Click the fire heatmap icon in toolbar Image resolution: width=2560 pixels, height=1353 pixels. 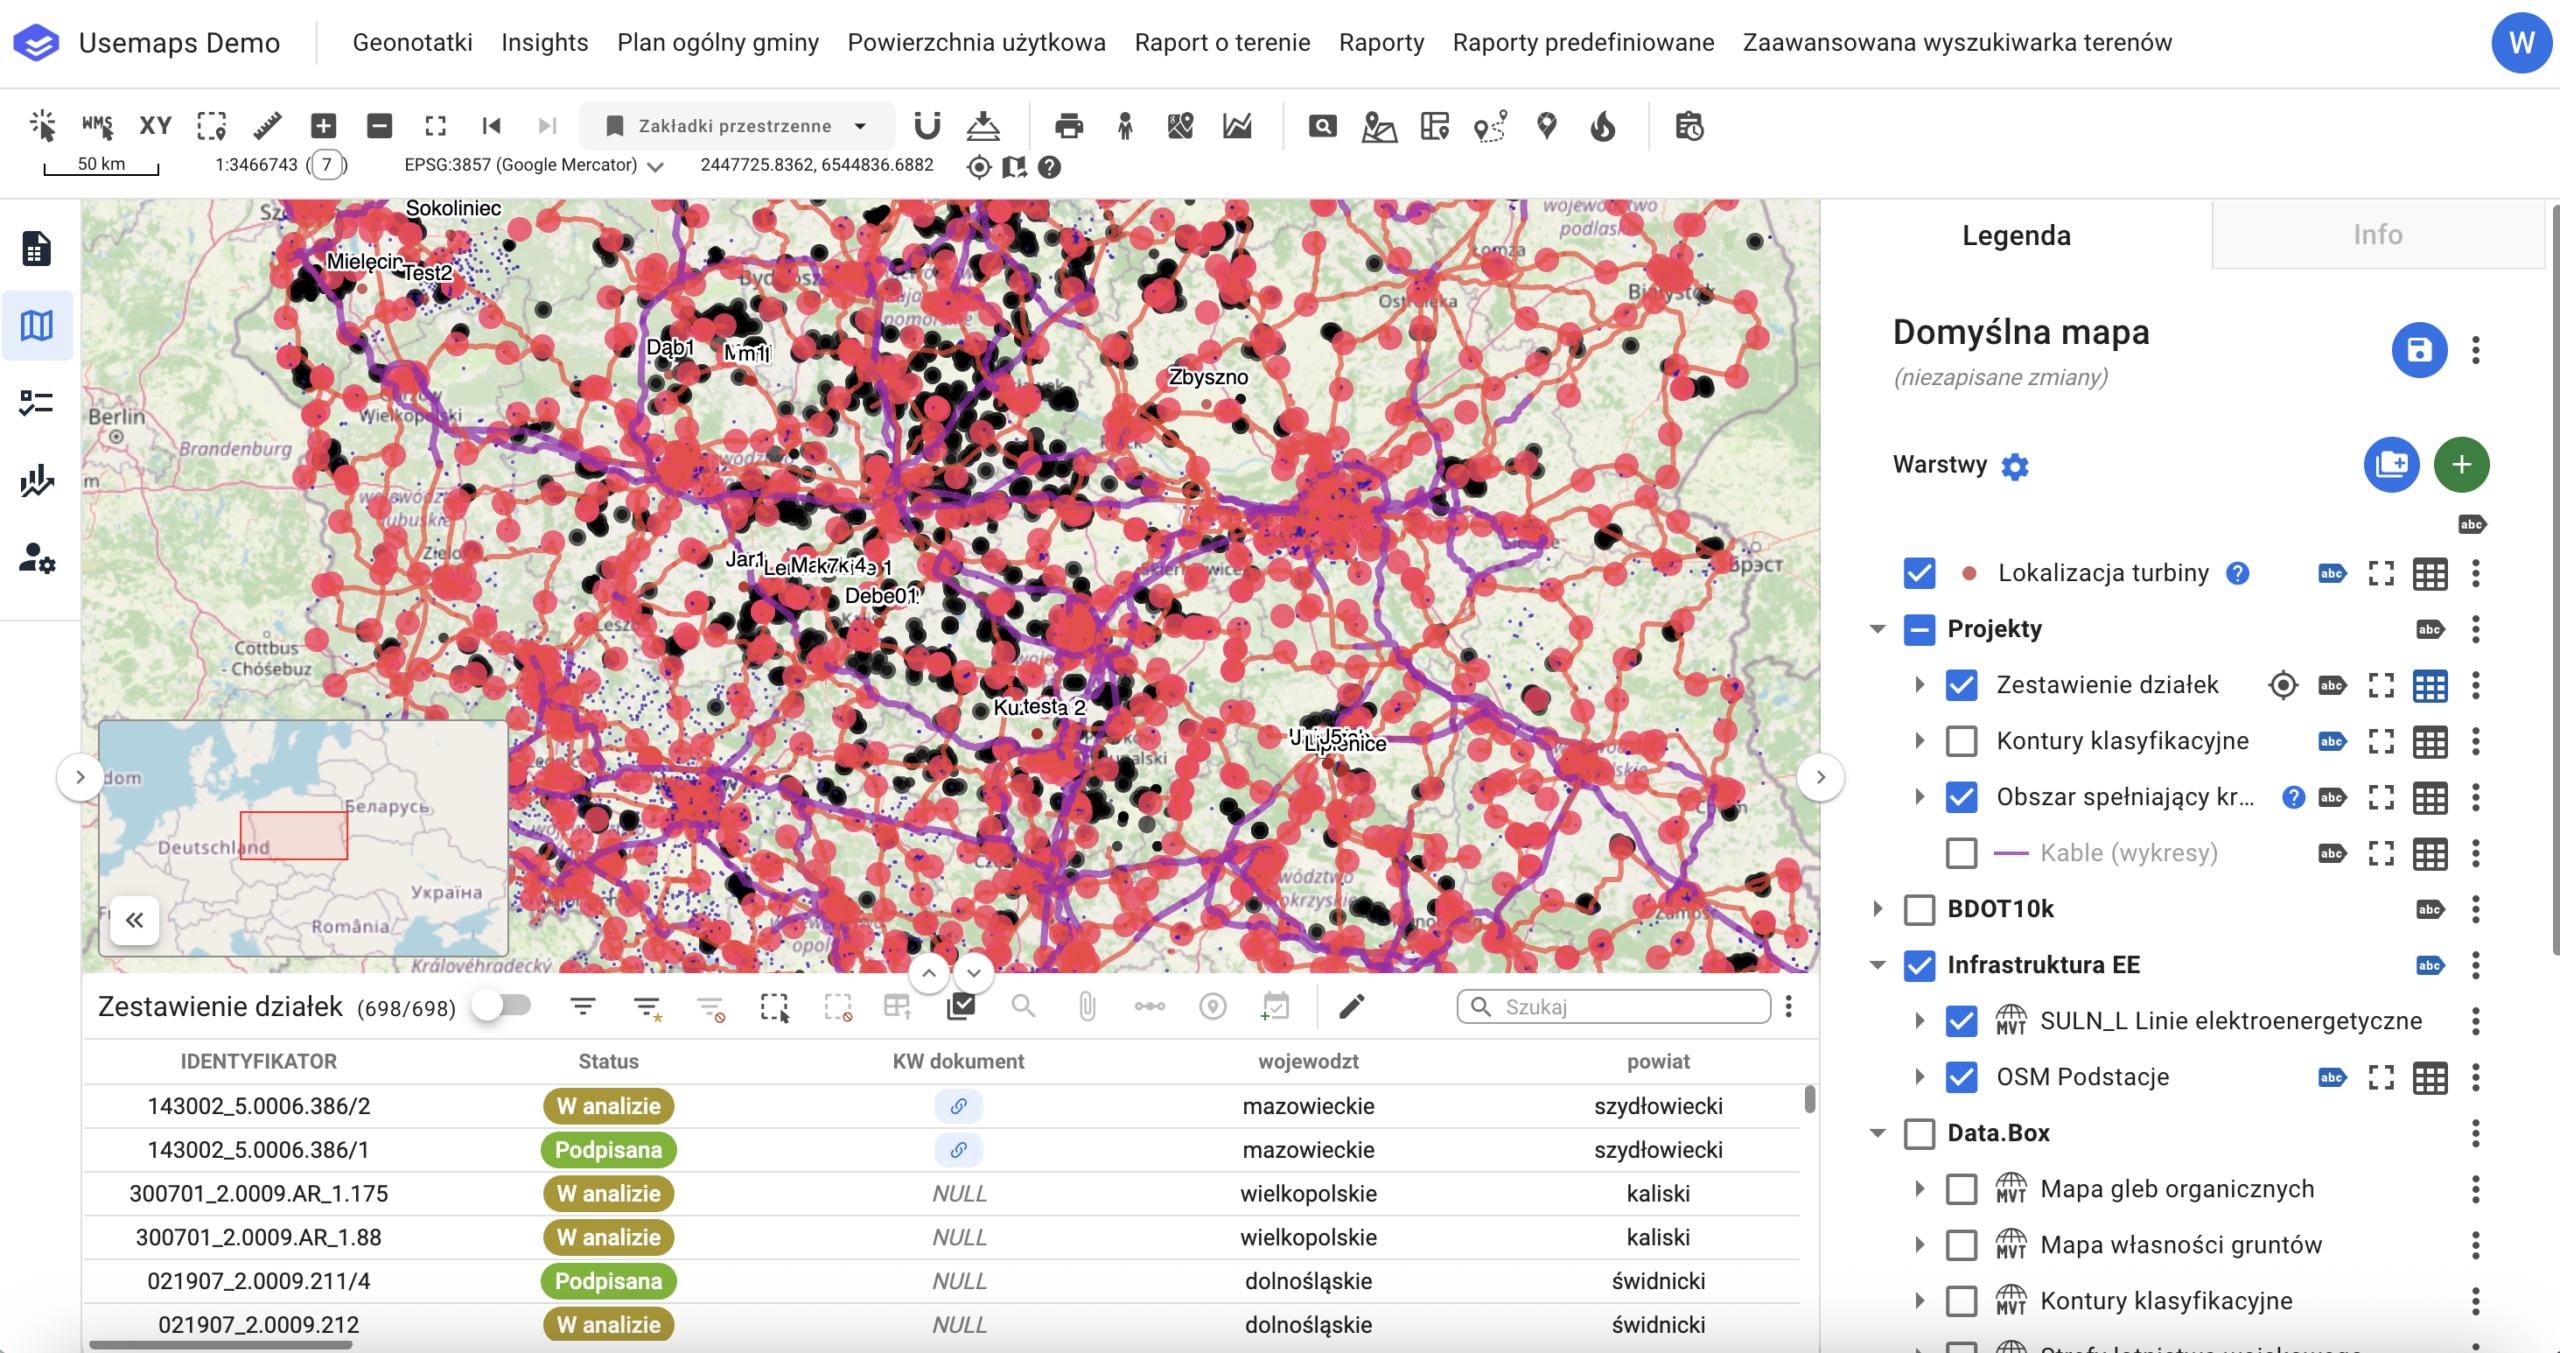[1603, 126]
